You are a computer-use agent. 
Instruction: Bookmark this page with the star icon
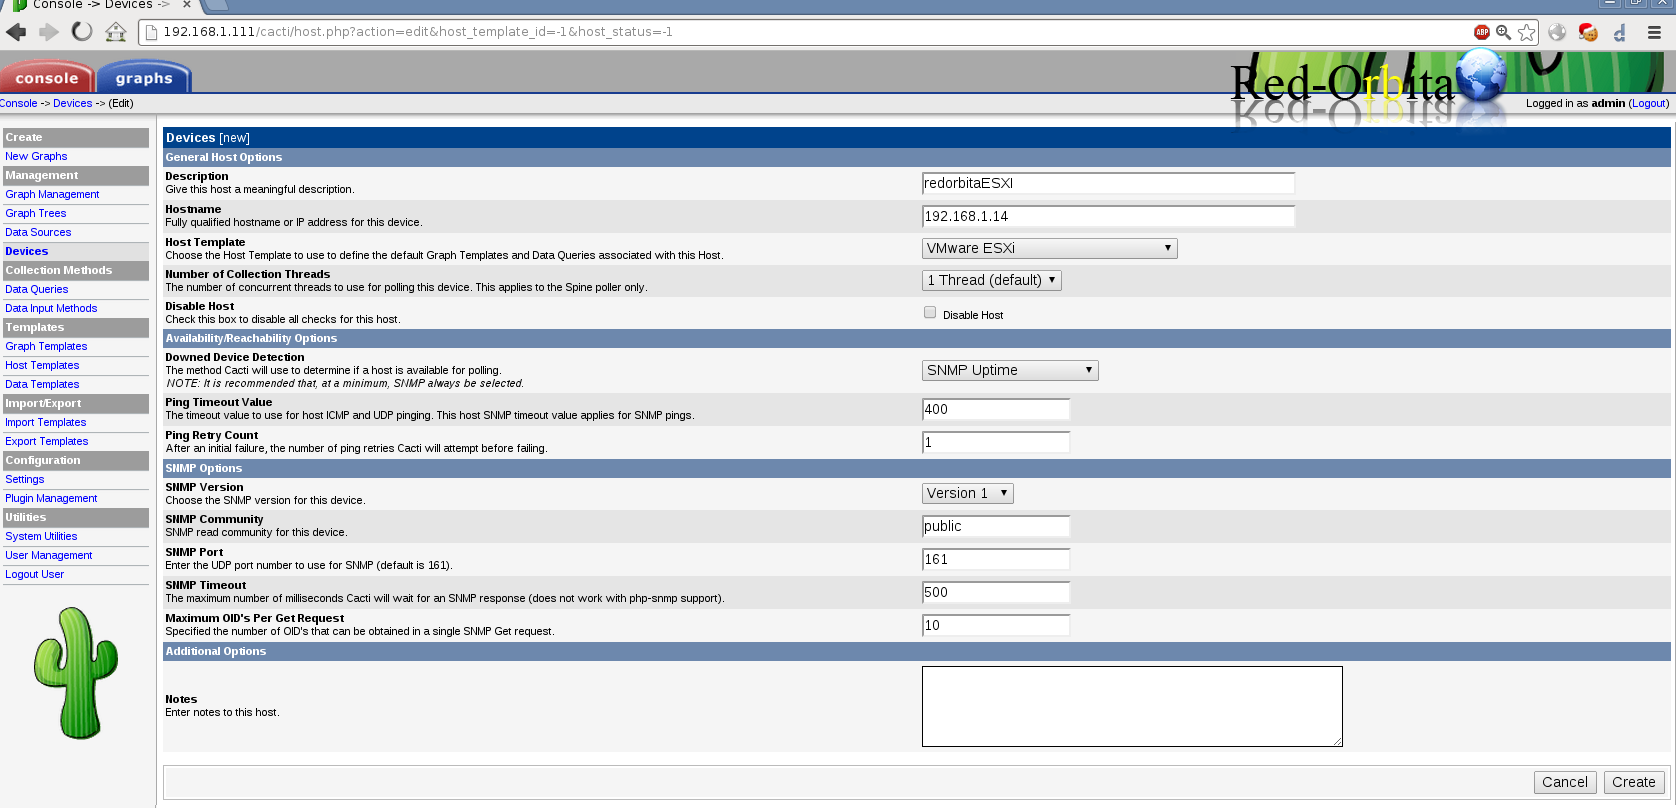click(x=1526, y=32)
